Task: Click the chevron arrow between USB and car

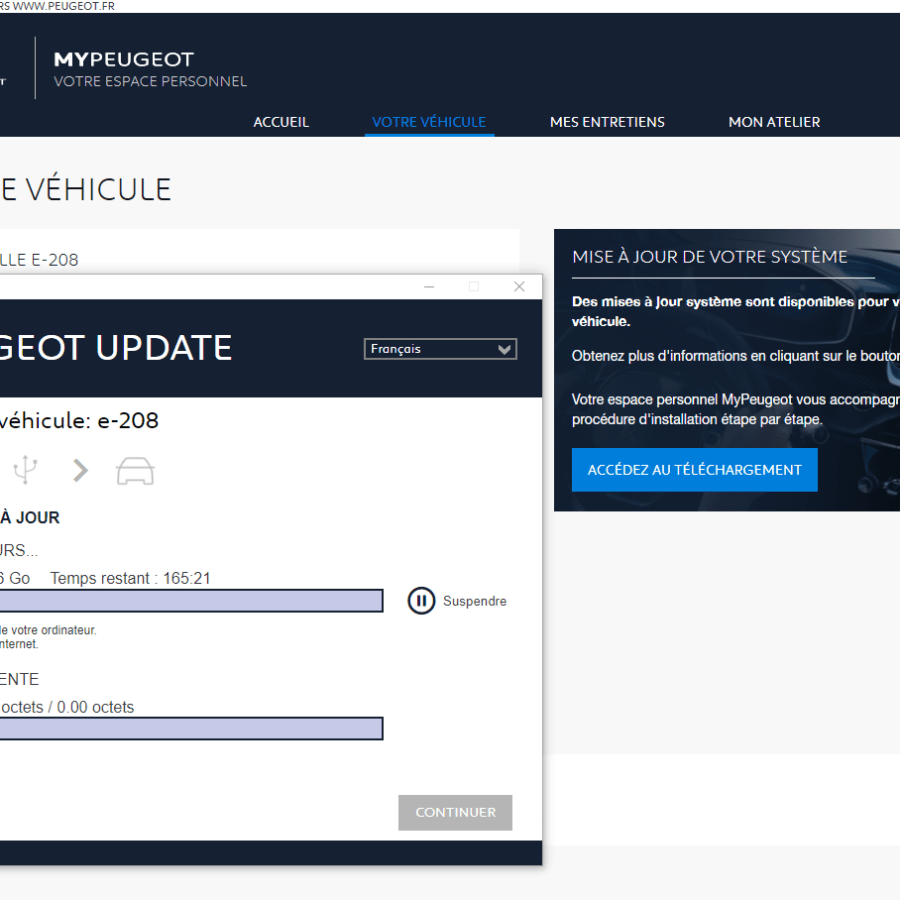Action: pos(80,471)
